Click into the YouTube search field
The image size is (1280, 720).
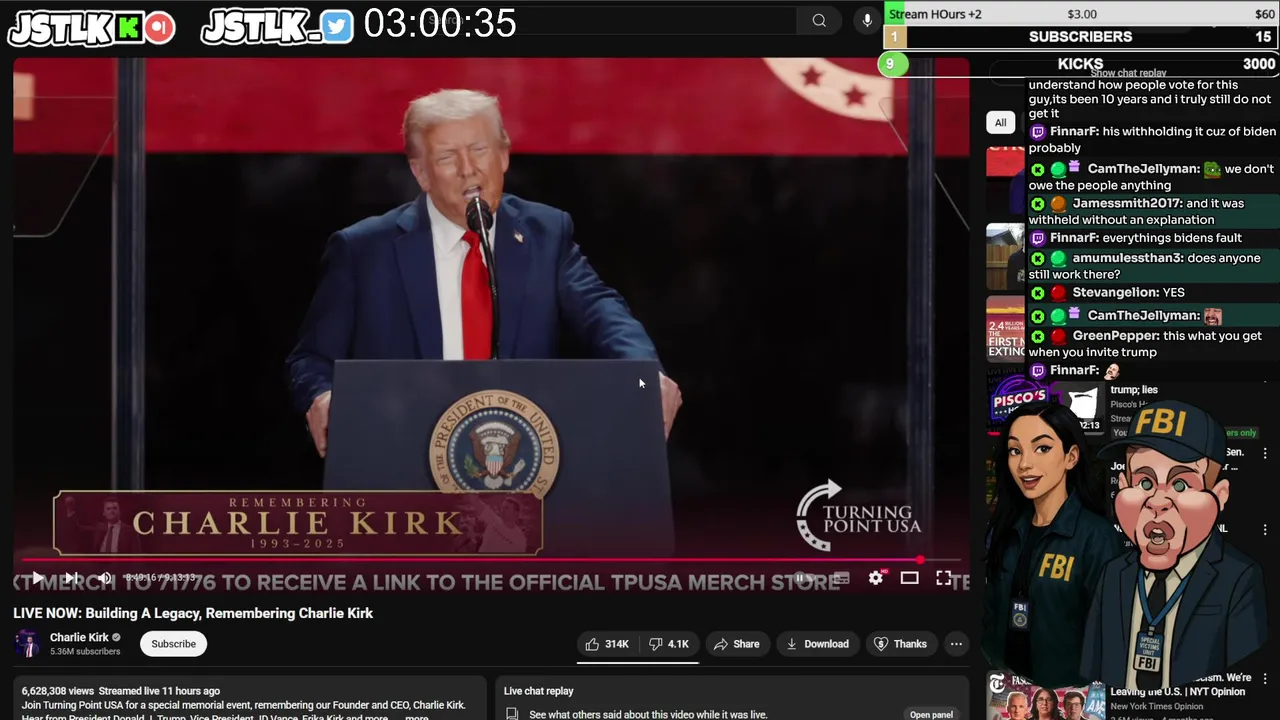click(x=610, y=20)
